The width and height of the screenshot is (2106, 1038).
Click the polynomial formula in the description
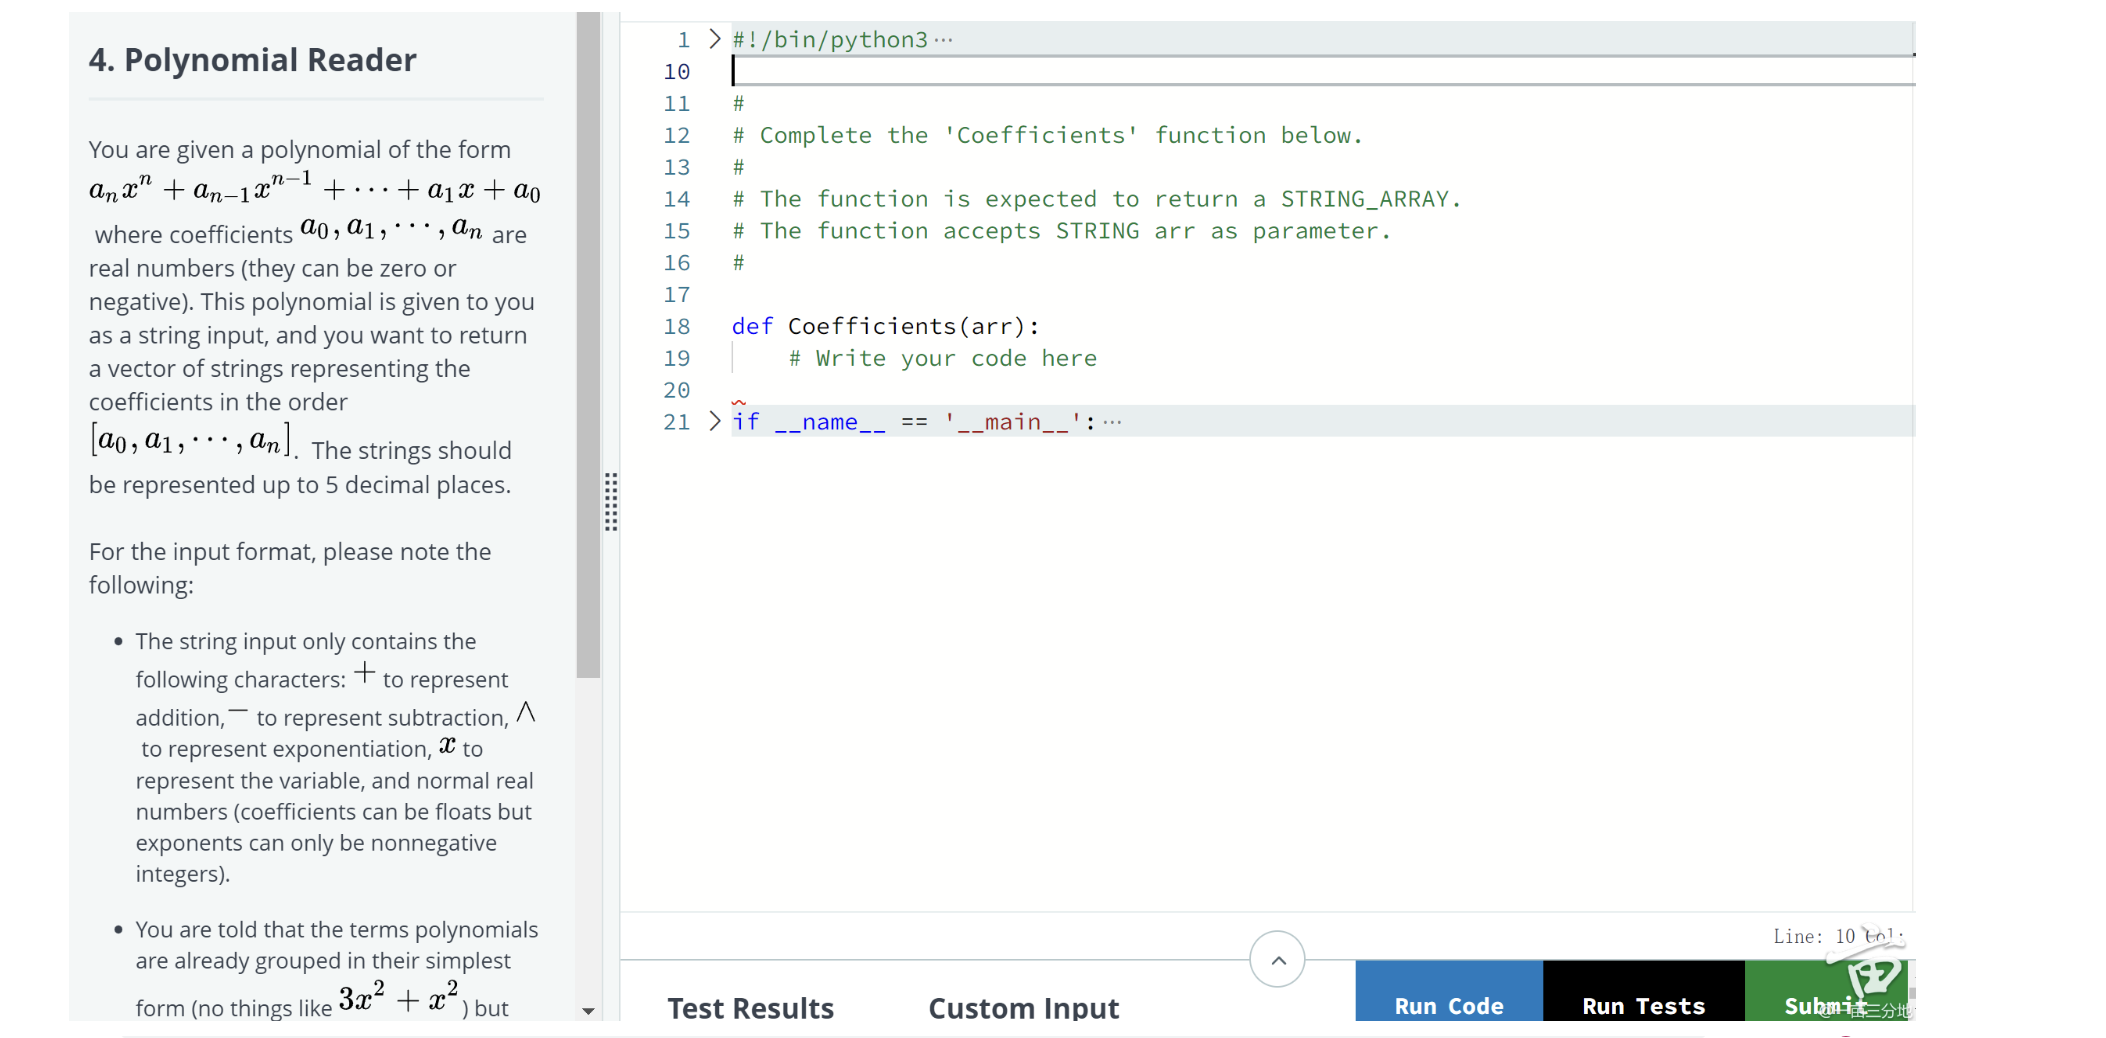(315, 187)
